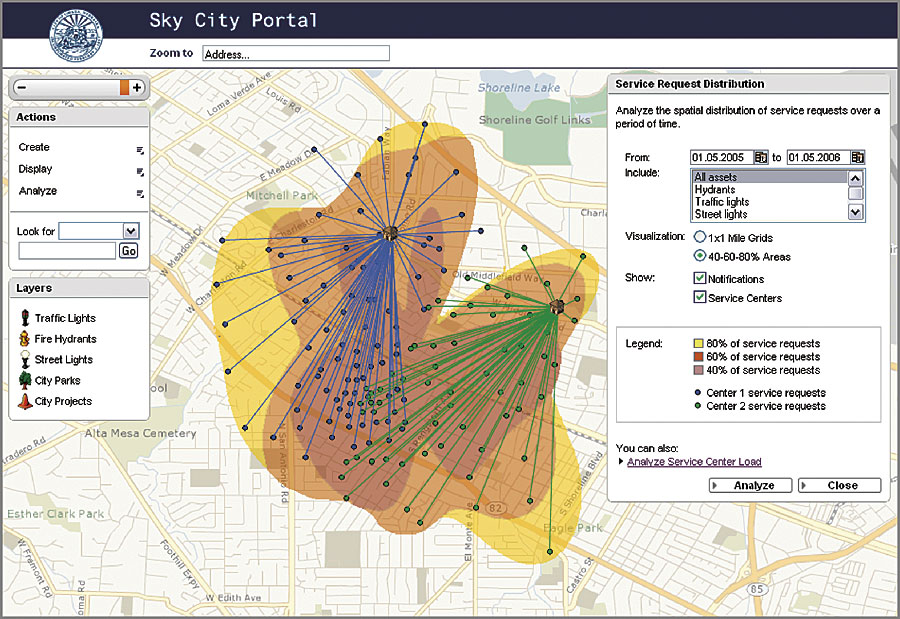Screen dimensions: 900x619
Task: Select the Street Lights layer label
Action: click(x=63, y=359)
